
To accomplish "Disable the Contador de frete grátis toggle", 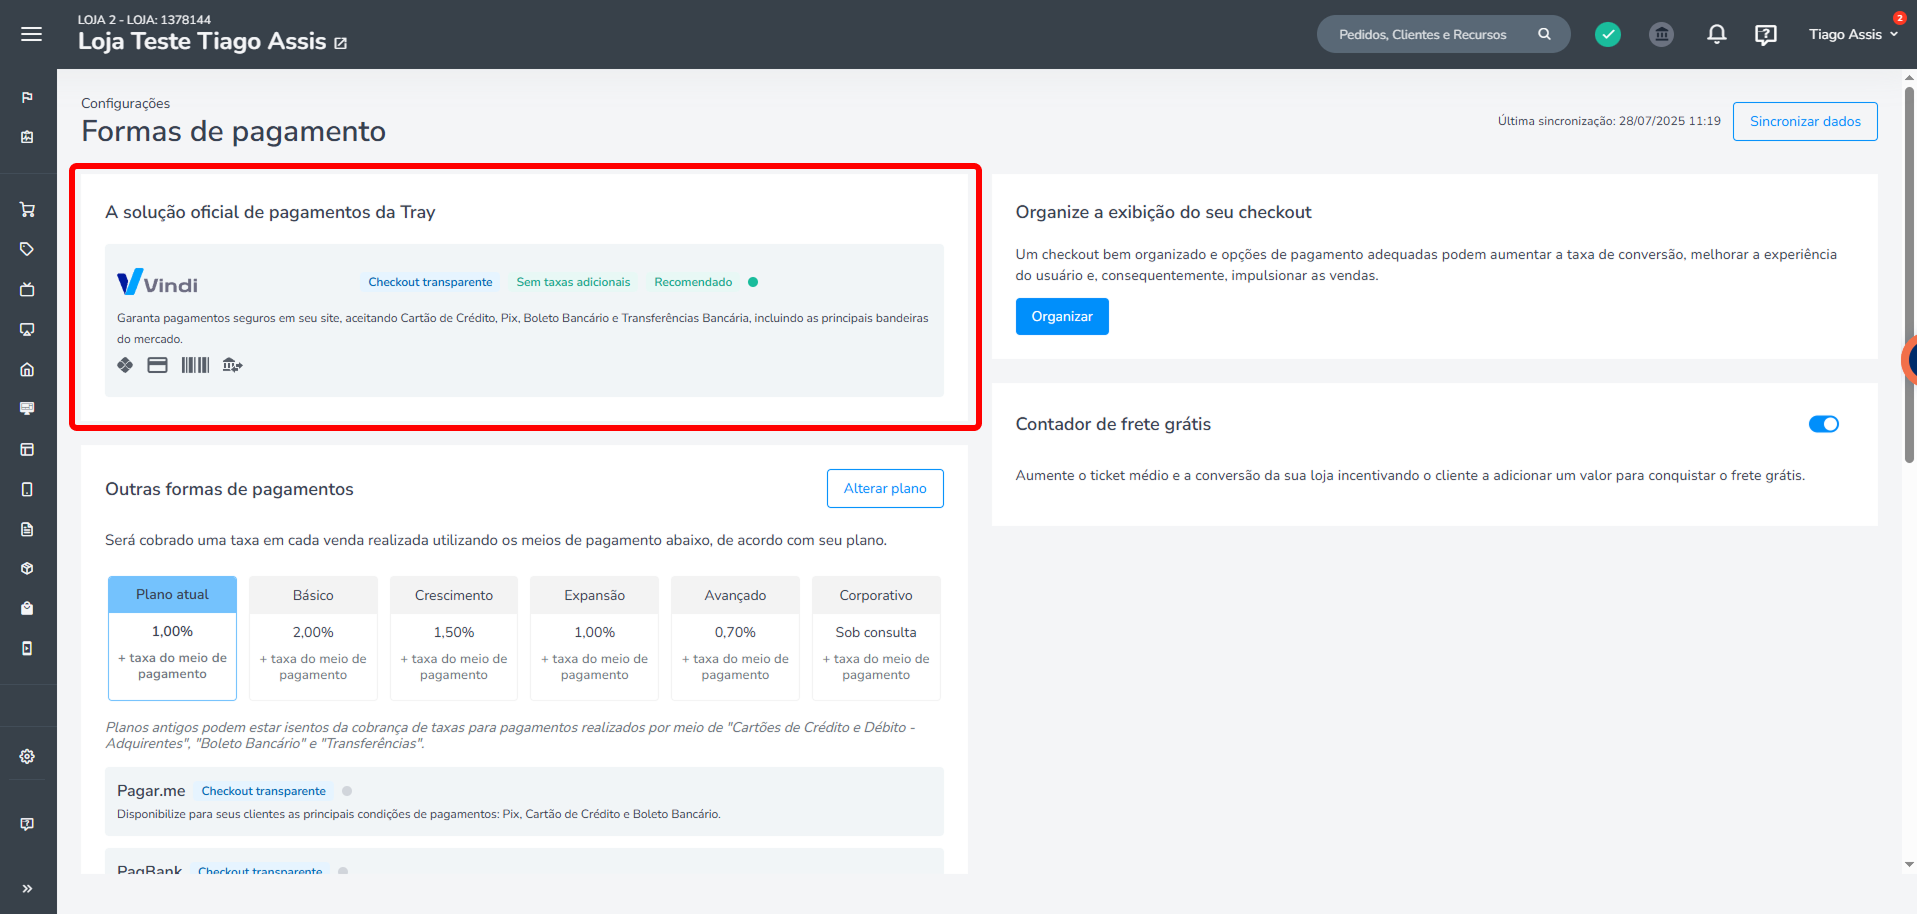I will point(1823,424).
